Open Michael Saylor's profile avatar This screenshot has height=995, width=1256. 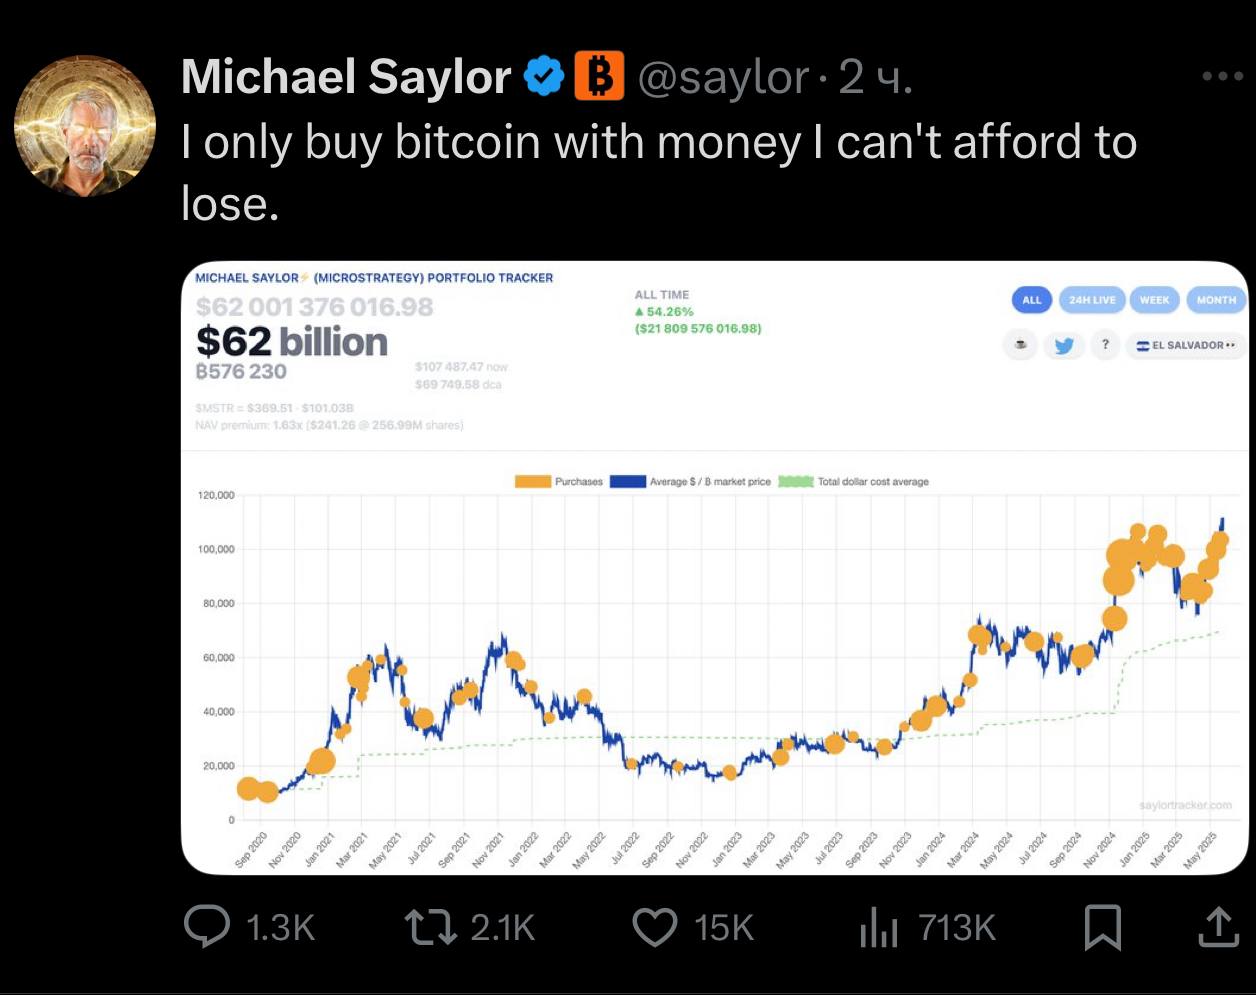click(85, 125)
